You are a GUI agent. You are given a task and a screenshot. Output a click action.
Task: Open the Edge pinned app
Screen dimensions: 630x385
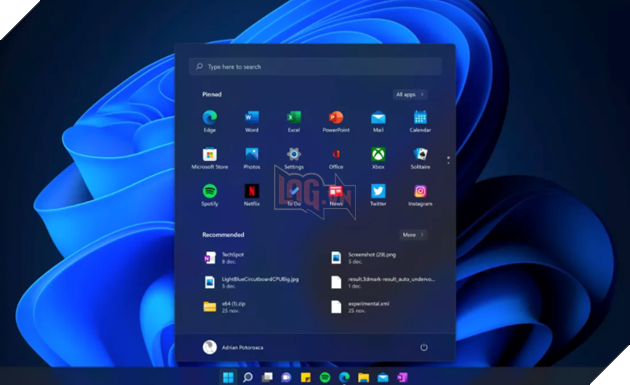(209, 121)
